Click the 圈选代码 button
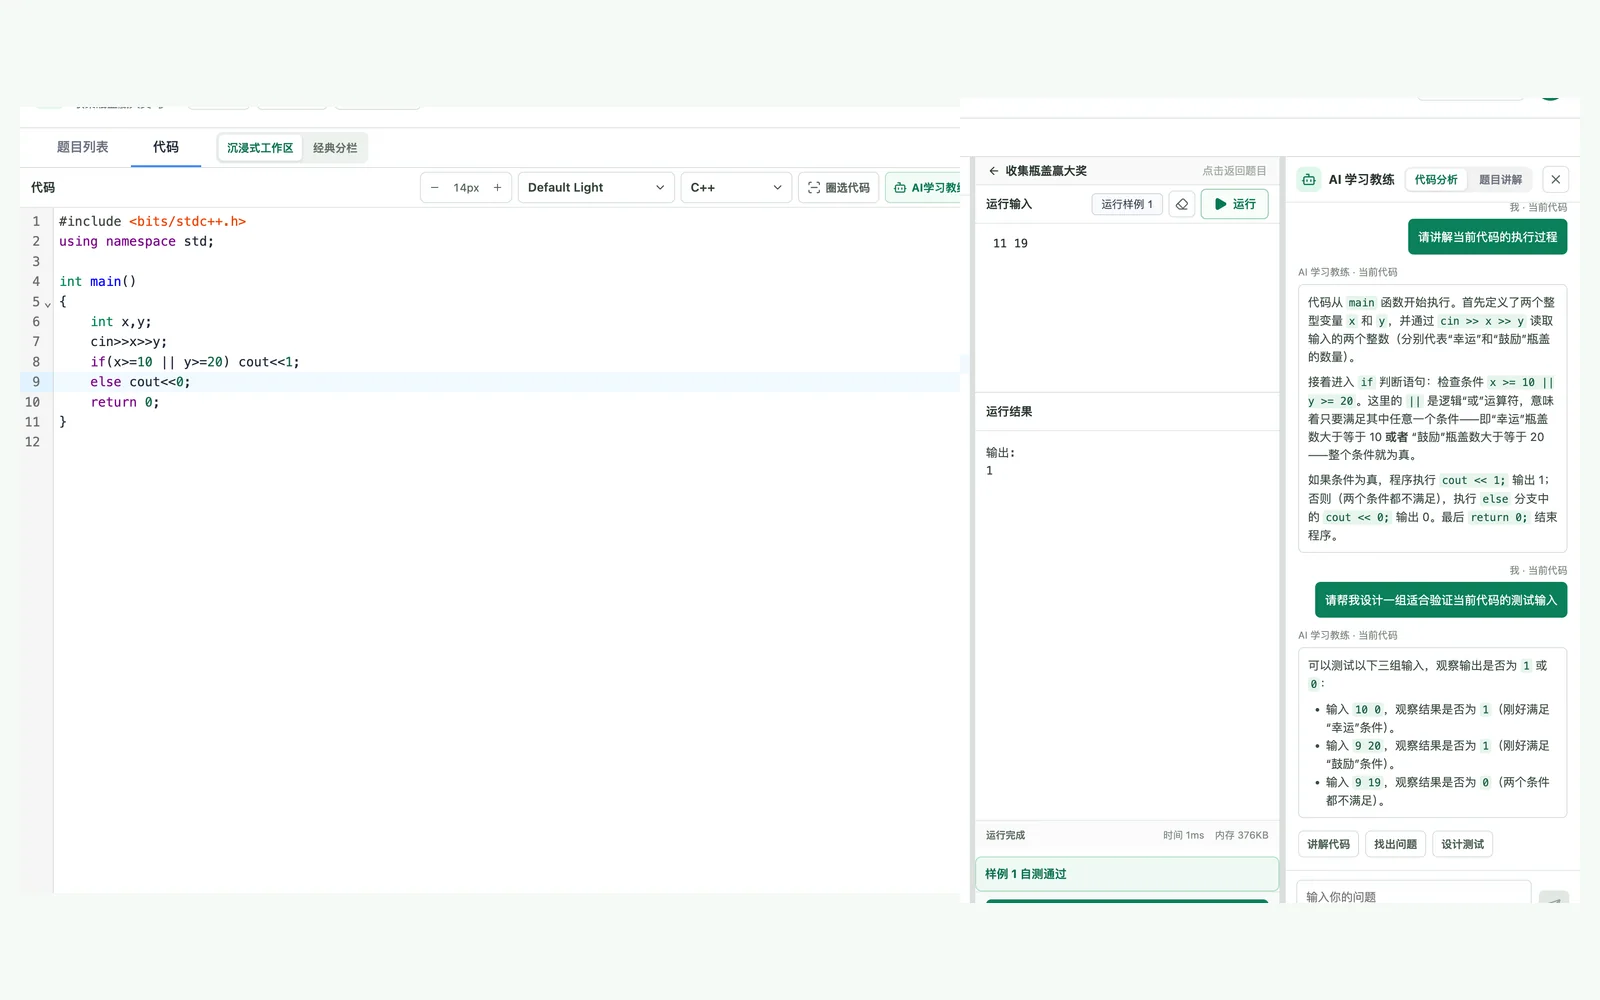 [x=839, y=188]
